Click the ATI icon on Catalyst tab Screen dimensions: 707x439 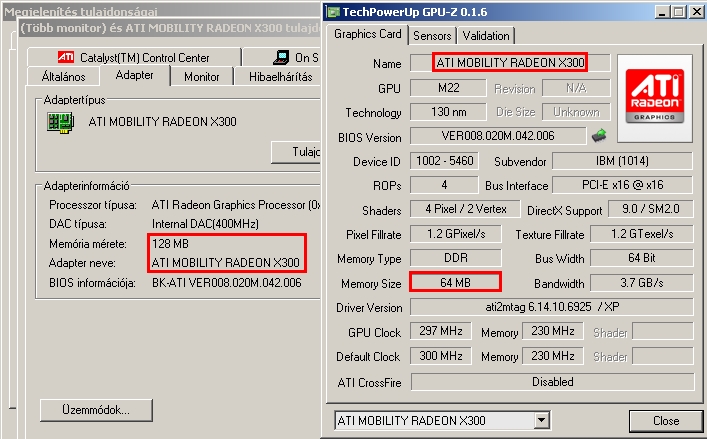point(66,57)
